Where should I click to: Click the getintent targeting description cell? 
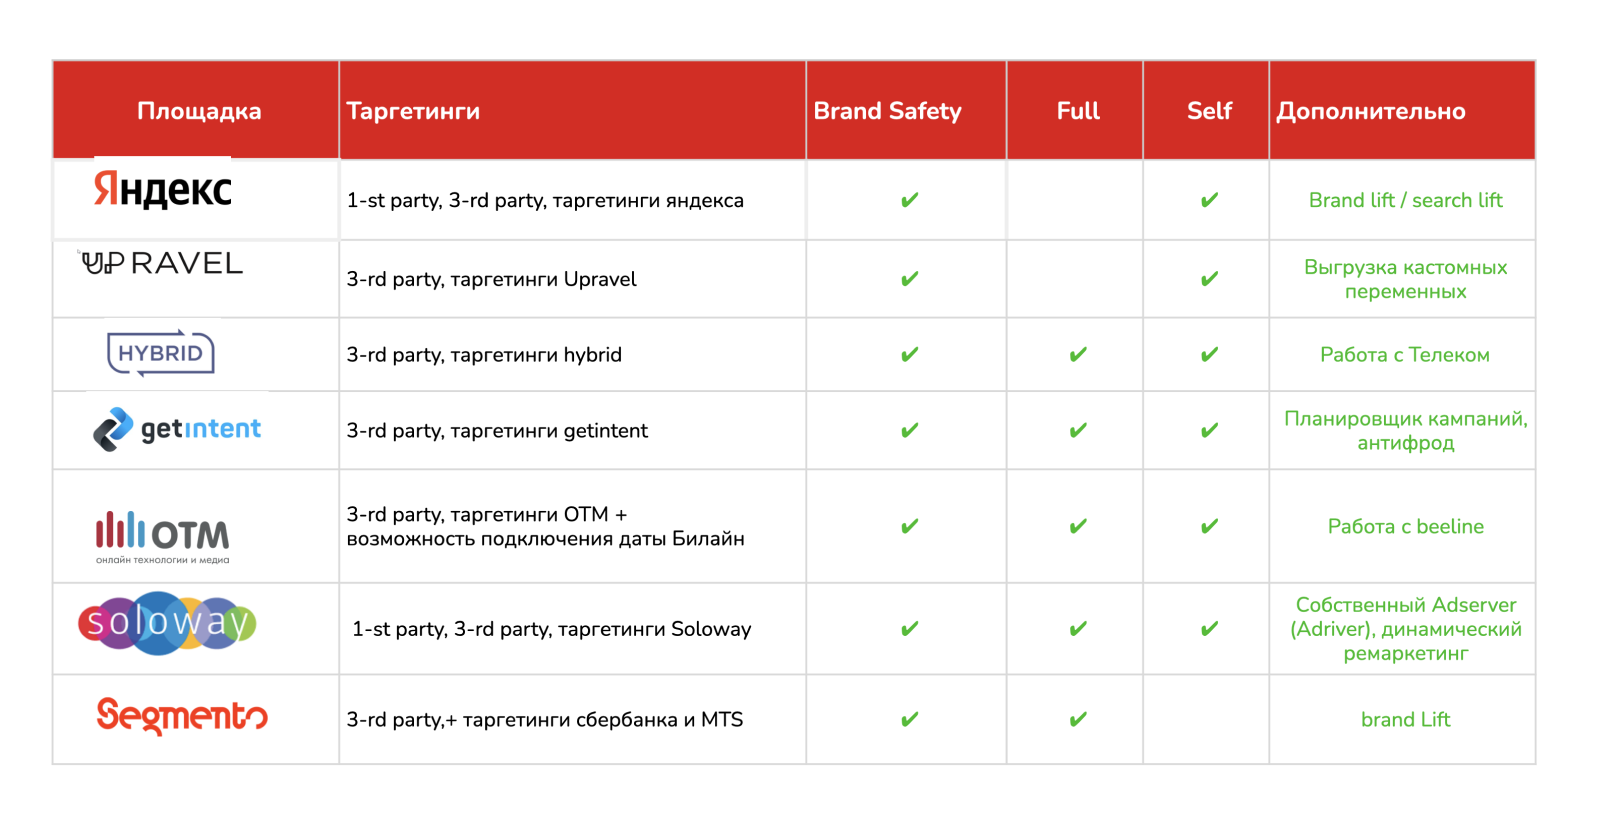coord(497,431)
